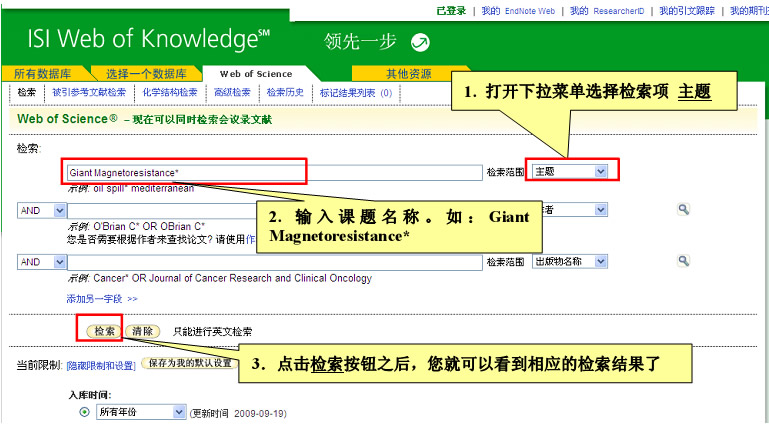Click the magnifier icon beside the author field

click(x=683, y=209)
